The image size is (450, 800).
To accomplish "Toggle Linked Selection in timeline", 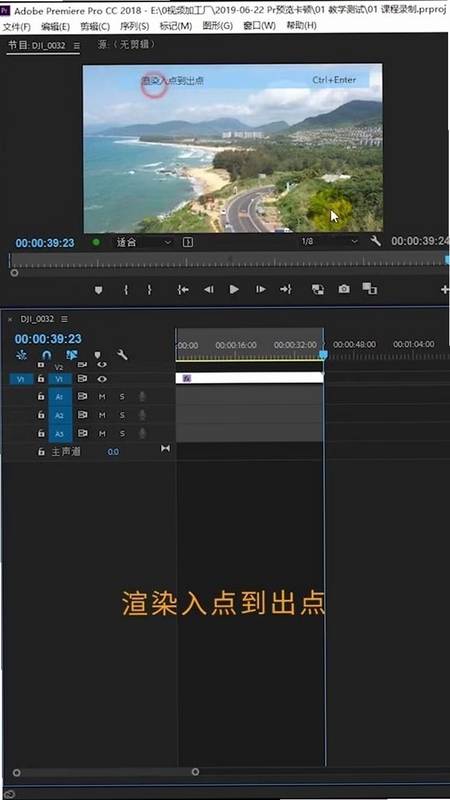I will (x=72, y=355).
